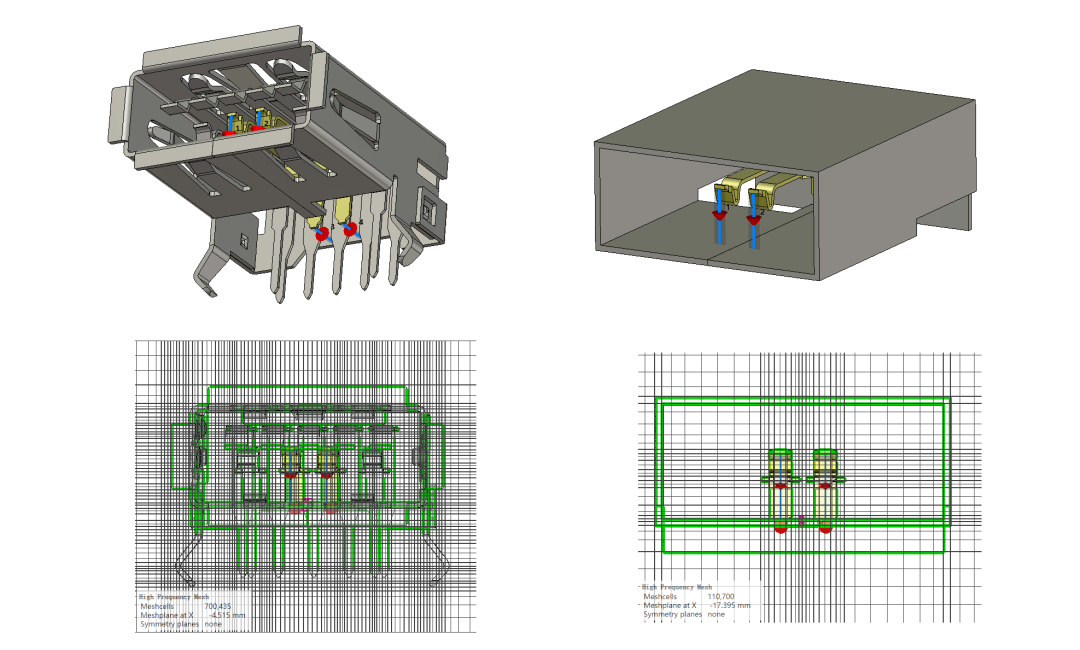1080x650 pixels.
Task: Click 'Meshcells' label in right mesh view
Action: [x=660, y=596]
